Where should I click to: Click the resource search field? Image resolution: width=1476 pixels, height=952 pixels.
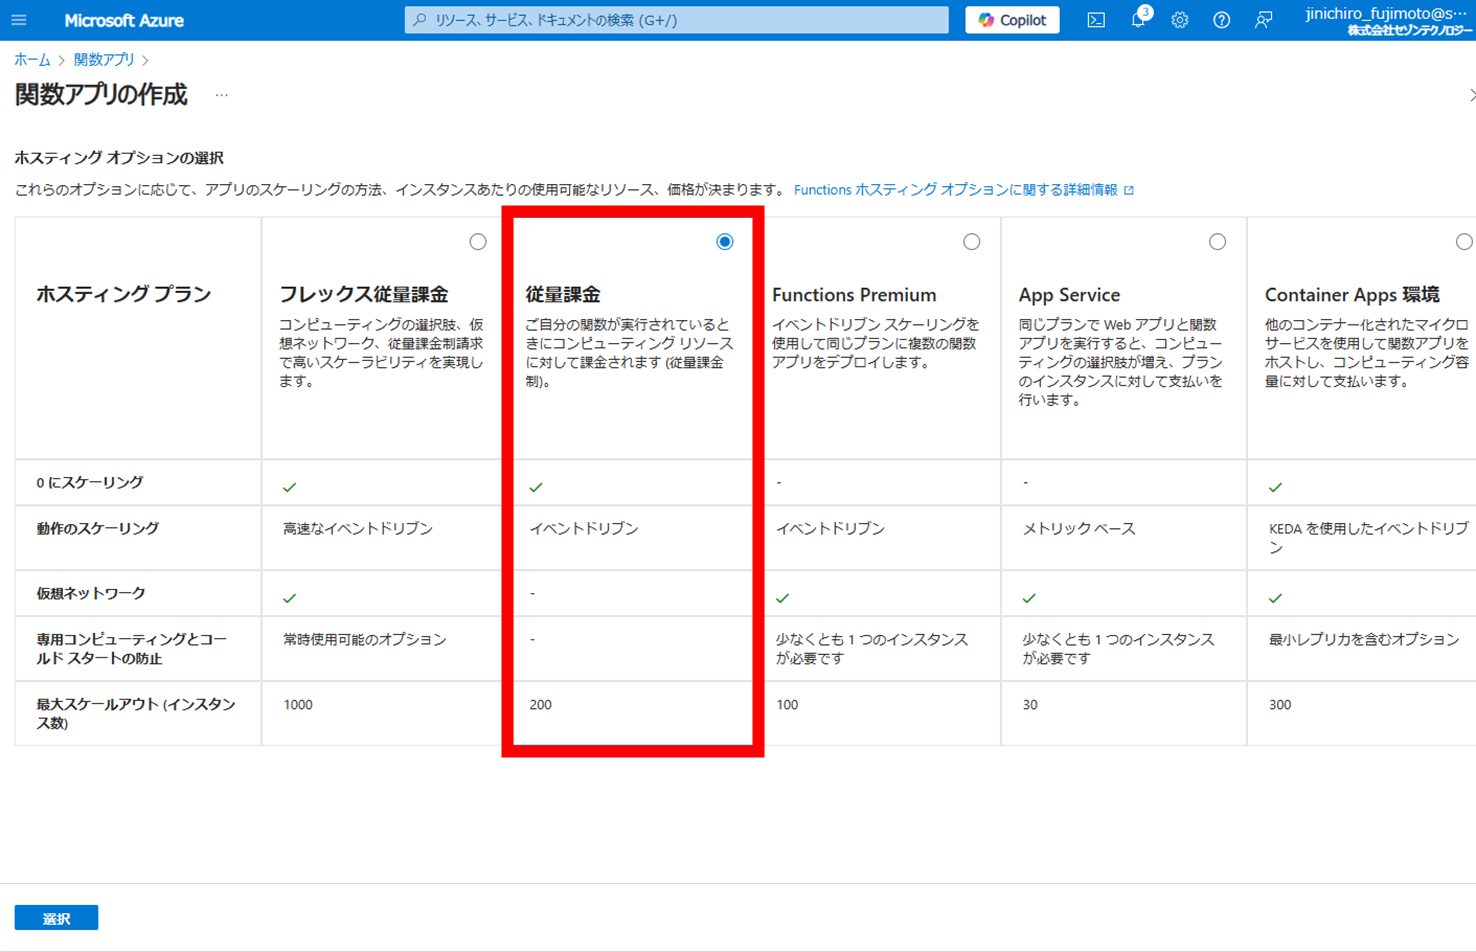coord(676,20)
